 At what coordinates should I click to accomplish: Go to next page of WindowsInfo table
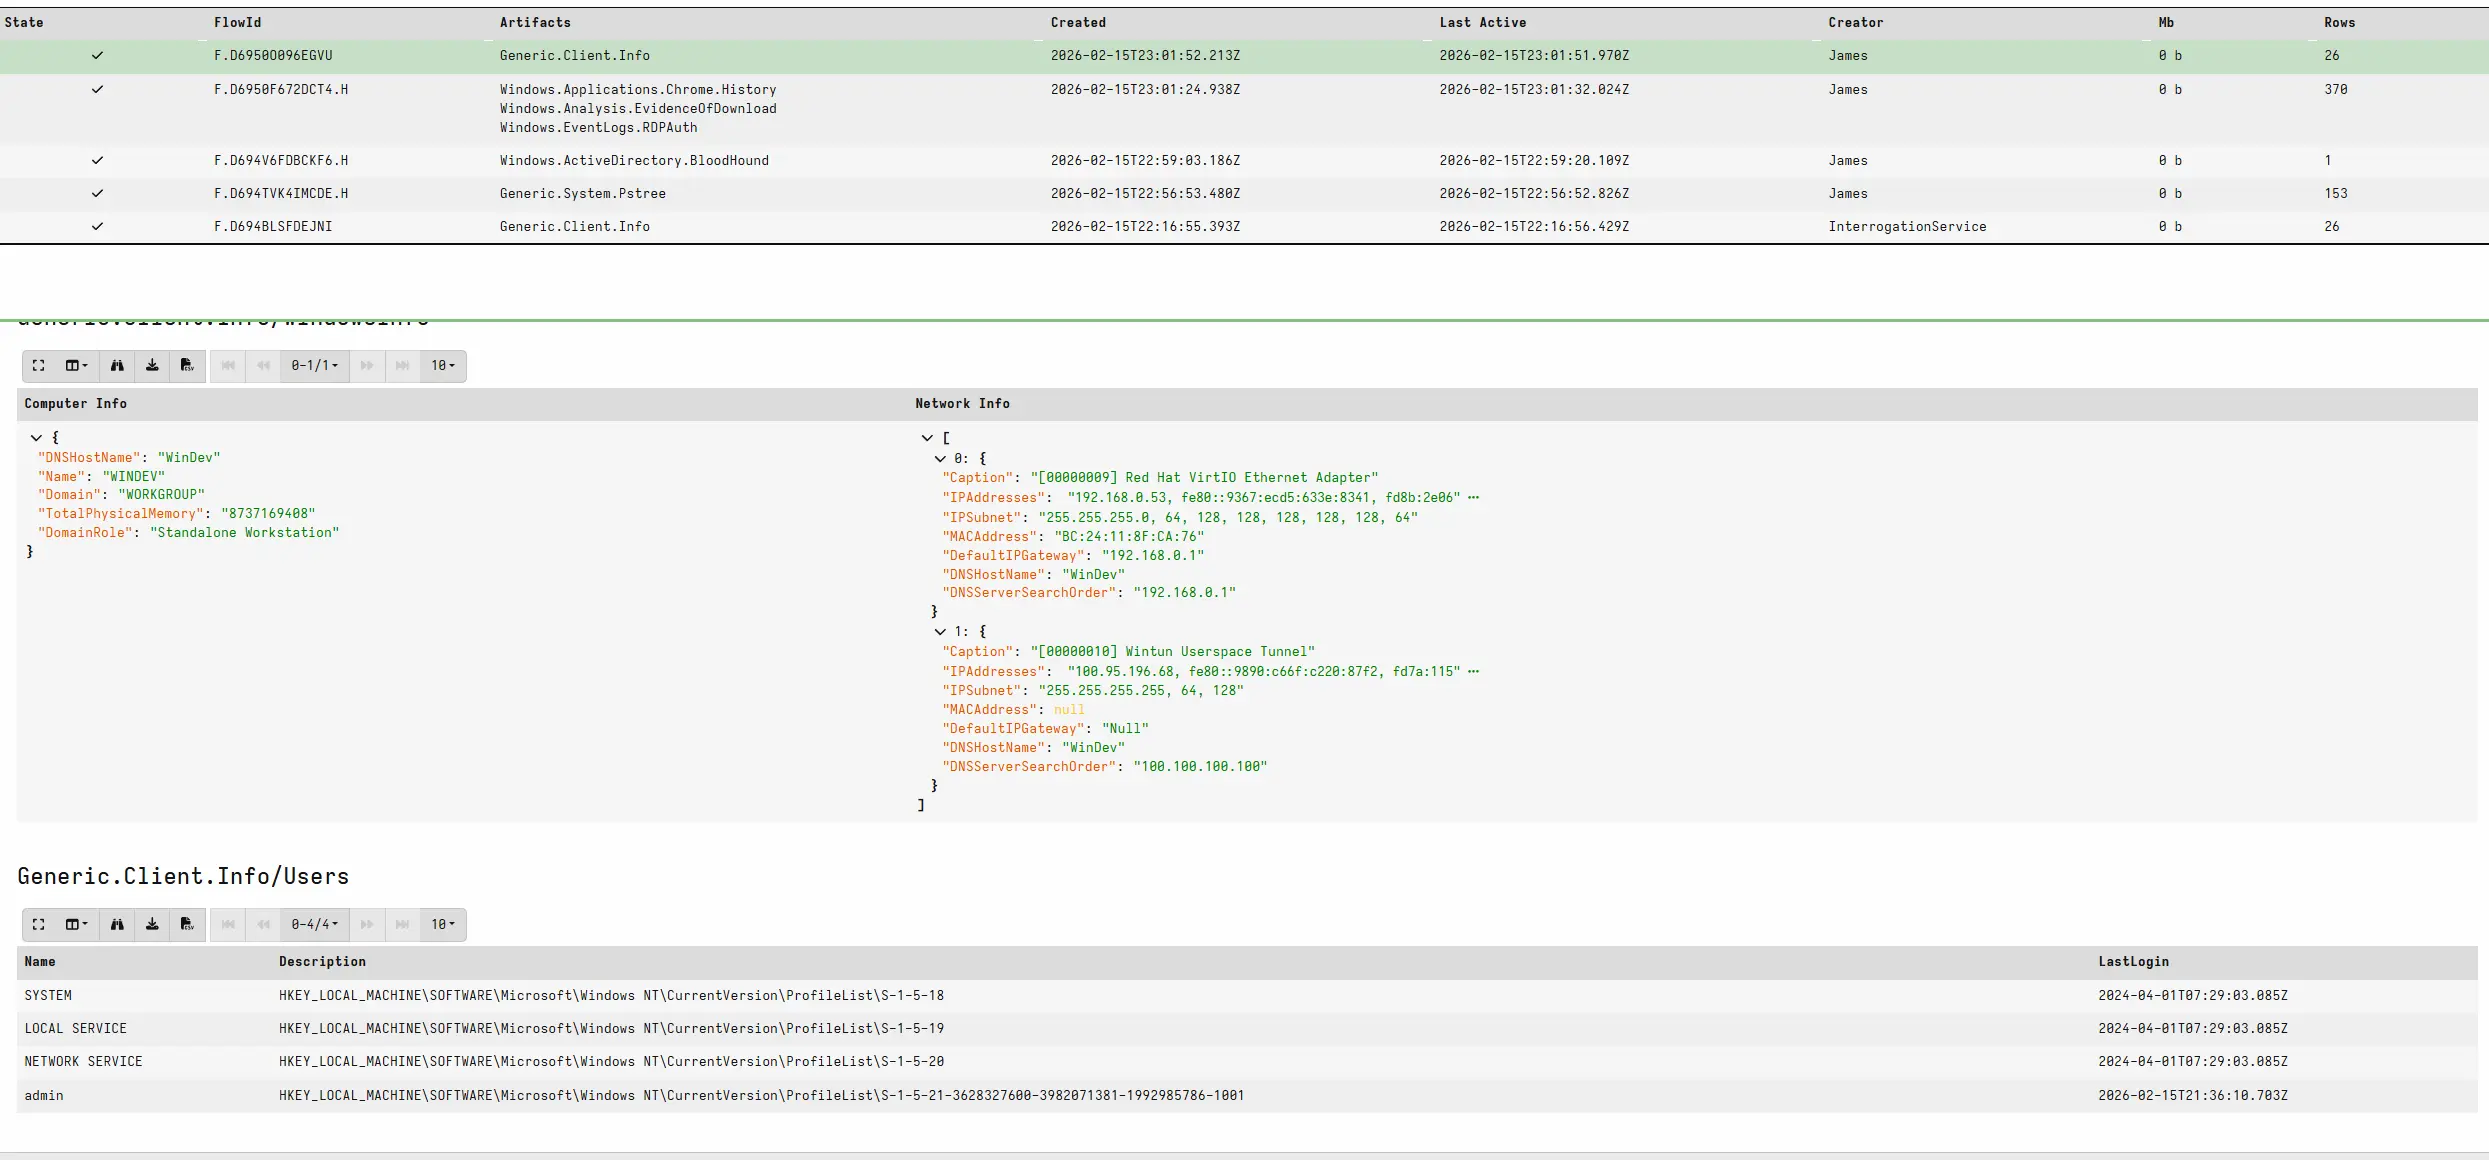[x=367, y=366]
